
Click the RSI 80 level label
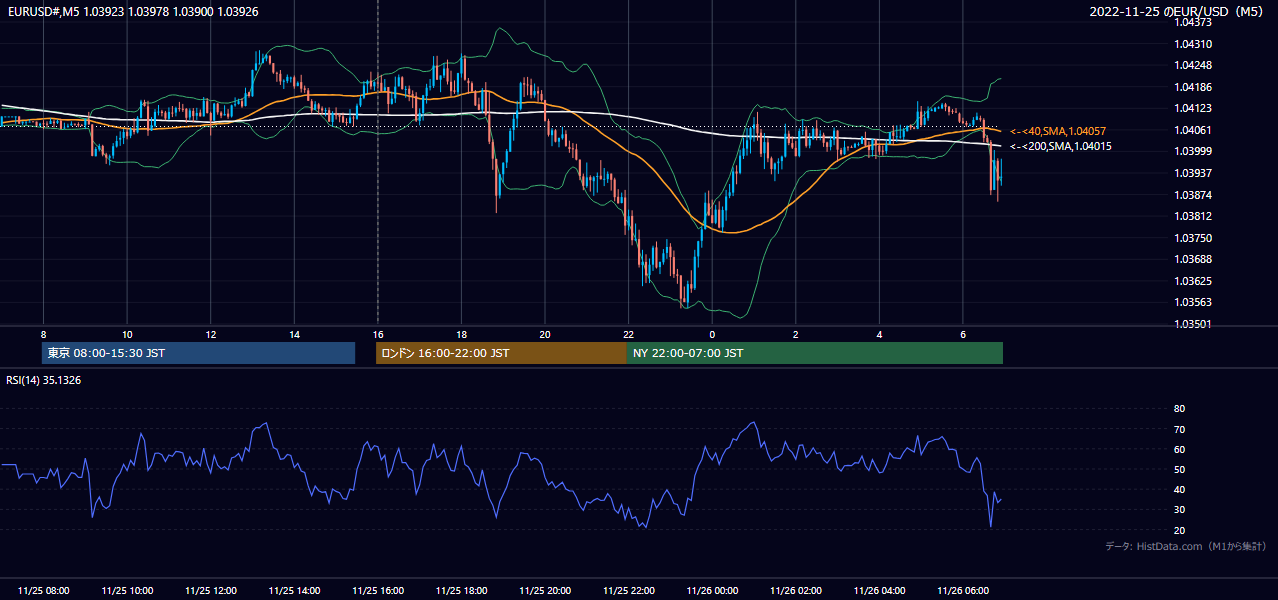click(1179, 409)
